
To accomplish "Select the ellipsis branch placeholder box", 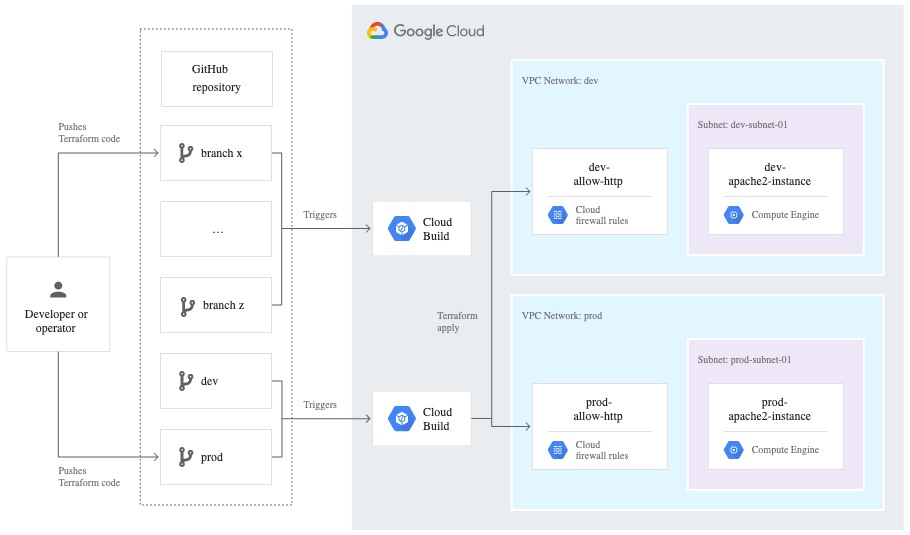I will [216, 229].
